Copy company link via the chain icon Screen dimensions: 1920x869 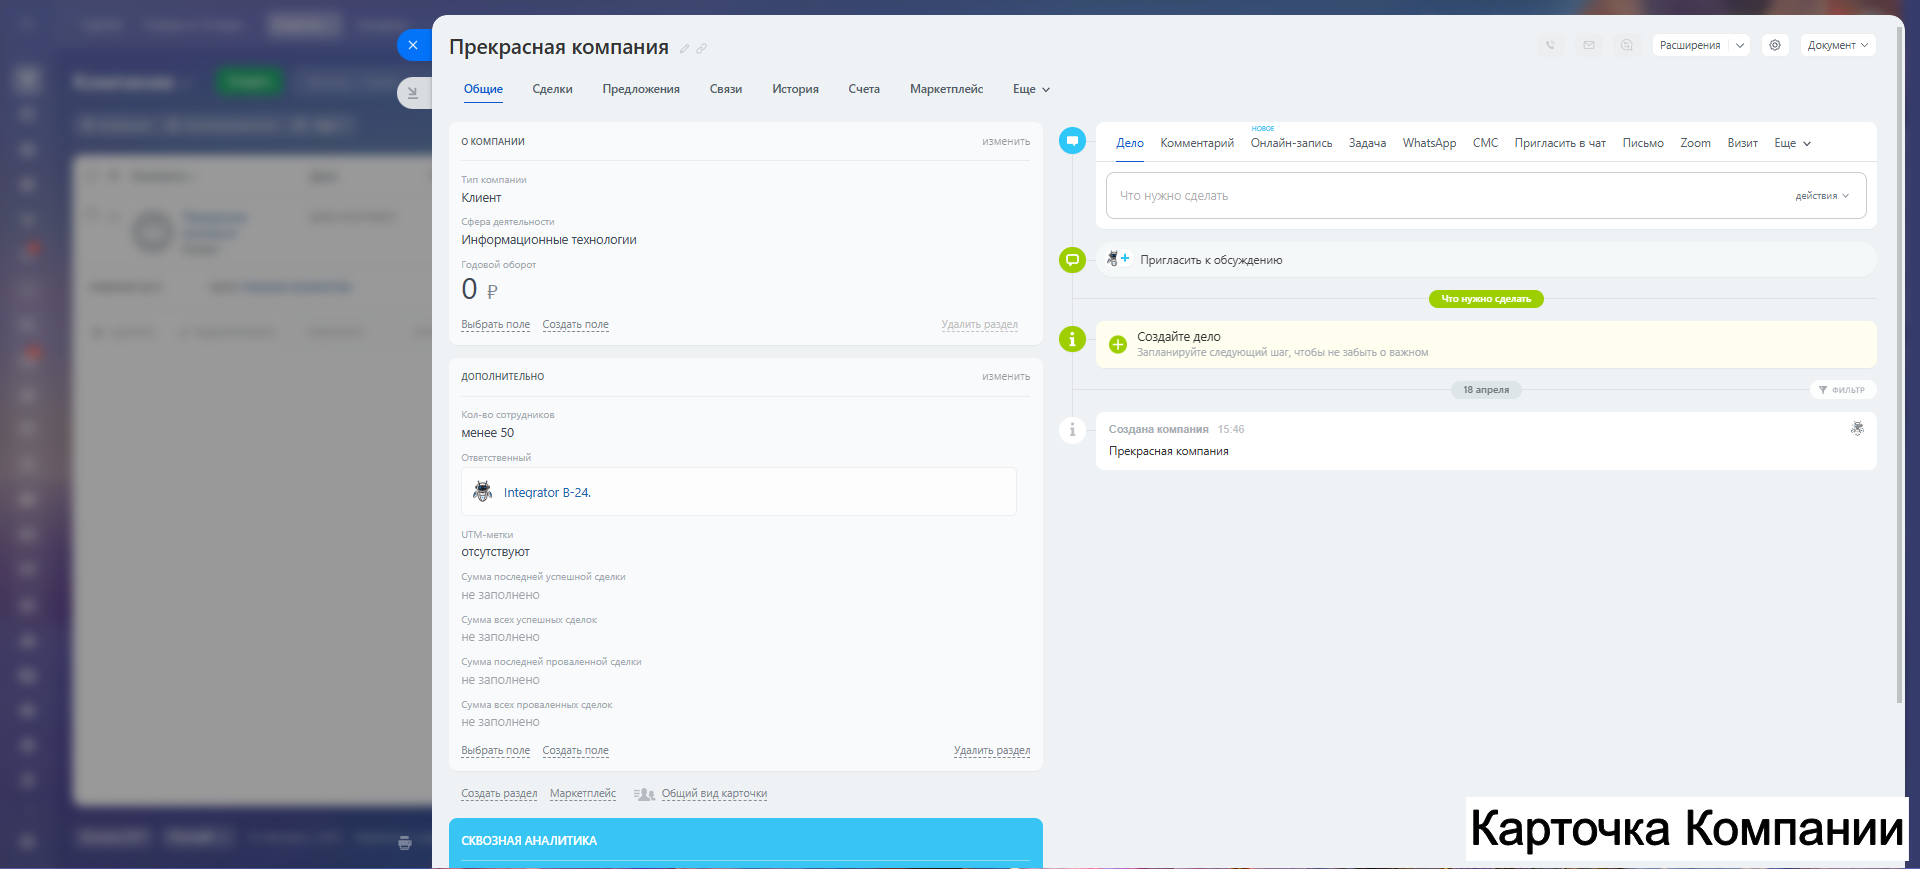[x=702, y=49]
